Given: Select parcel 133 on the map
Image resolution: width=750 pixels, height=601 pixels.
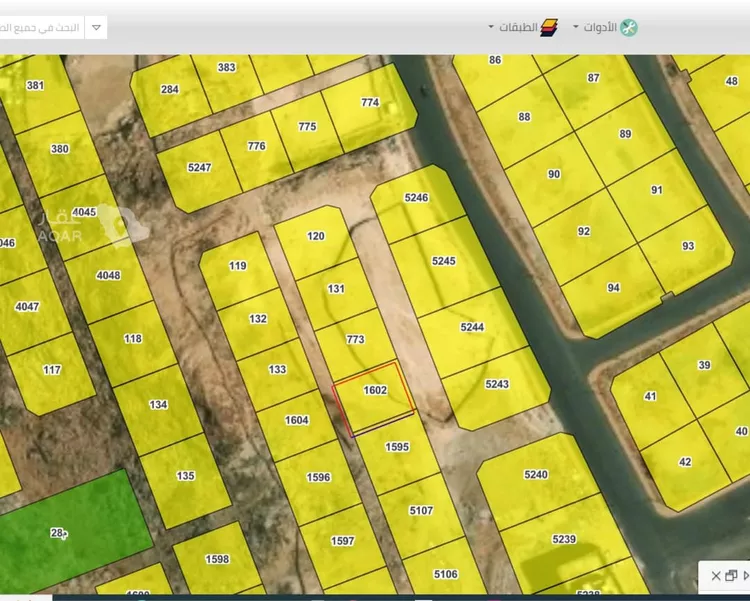Looking at the screenshot, I should coord(277,375).
